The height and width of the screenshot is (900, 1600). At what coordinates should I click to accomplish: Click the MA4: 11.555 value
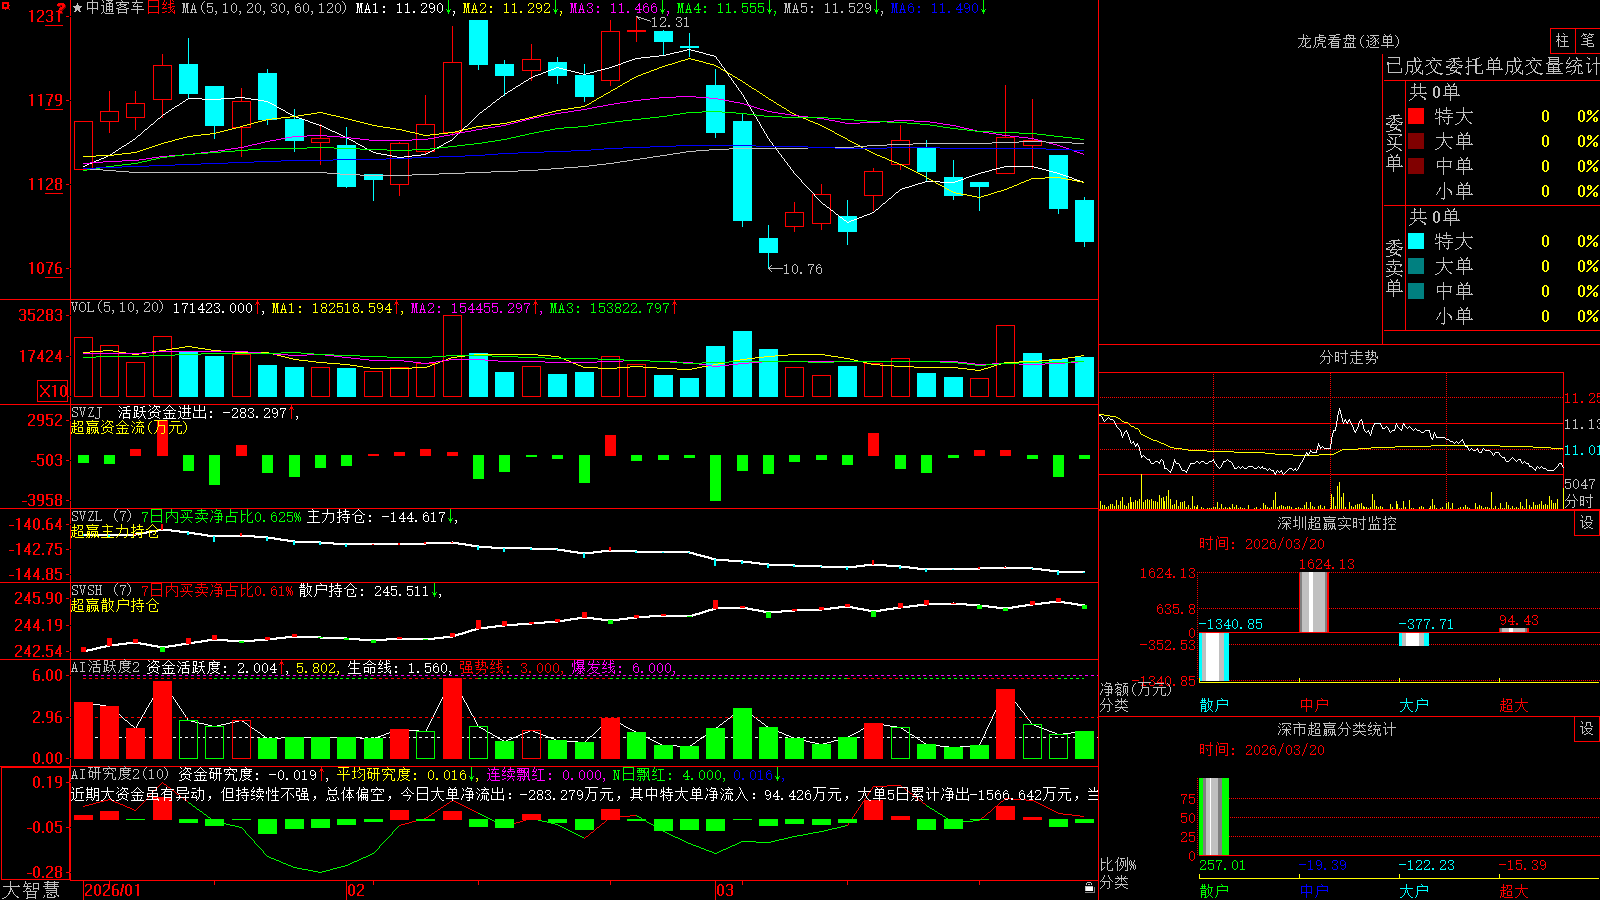click(721, 8)
